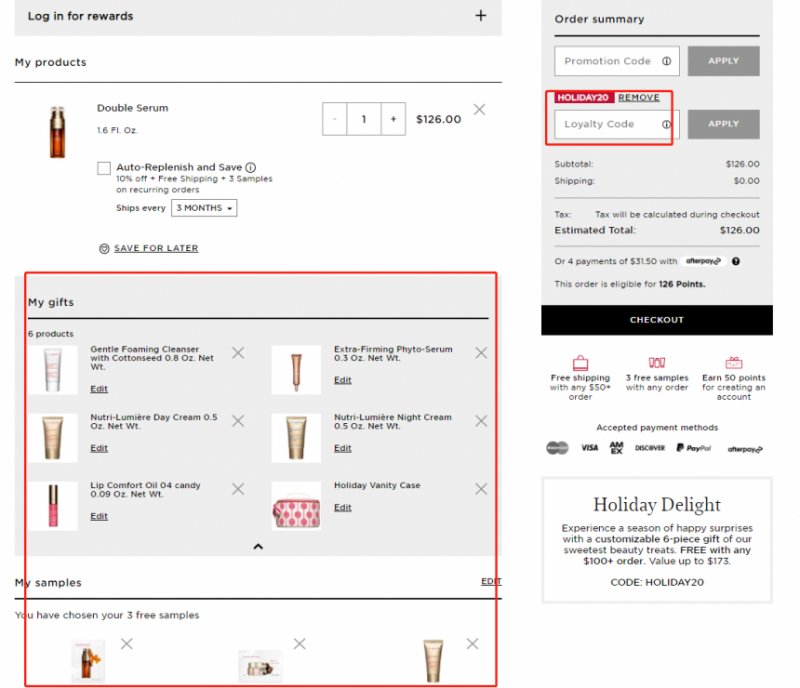Click Auto-Replenish info icon
This screenshot has width=800, height=688.
pyautogui.click(x=251, y=167)
